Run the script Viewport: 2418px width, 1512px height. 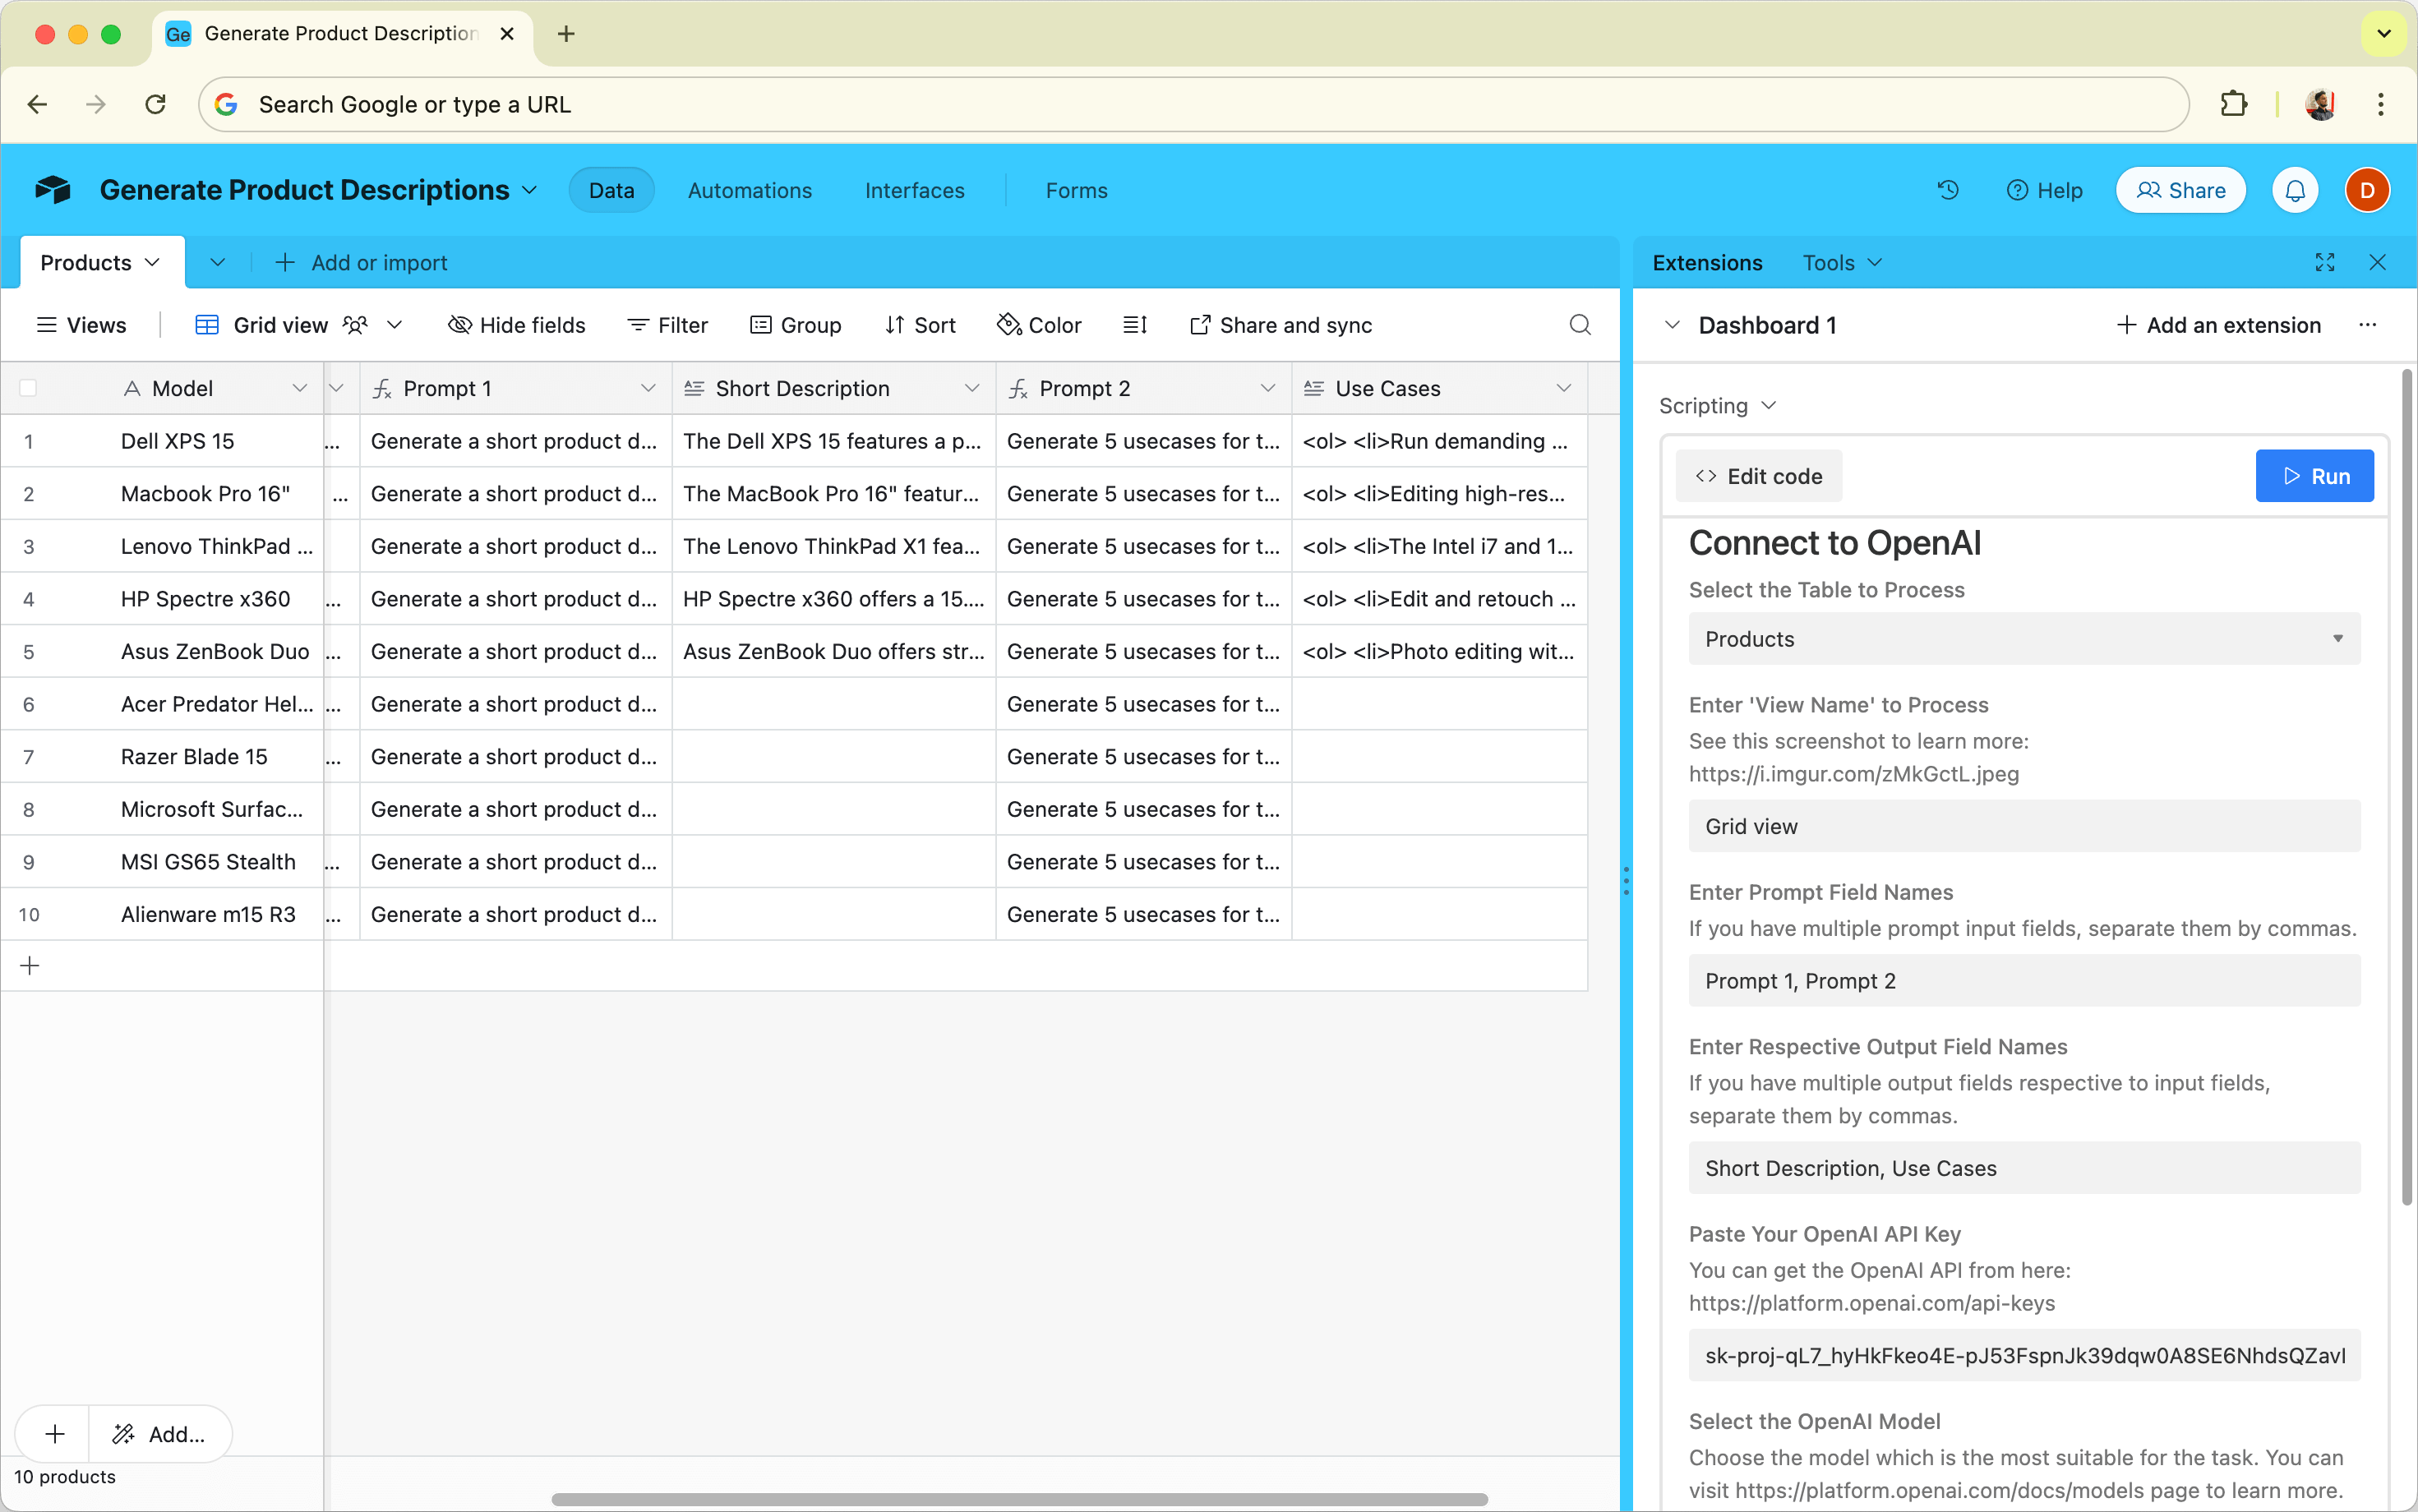(x=2314, y=476)
